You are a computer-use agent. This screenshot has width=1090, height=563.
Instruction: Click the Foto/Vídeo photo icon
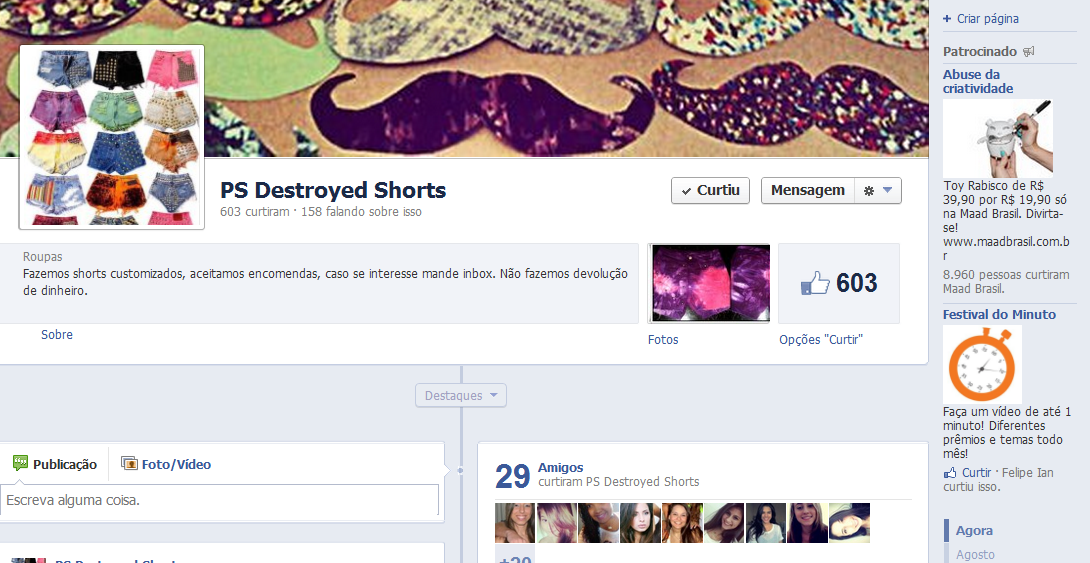(129, 463)
